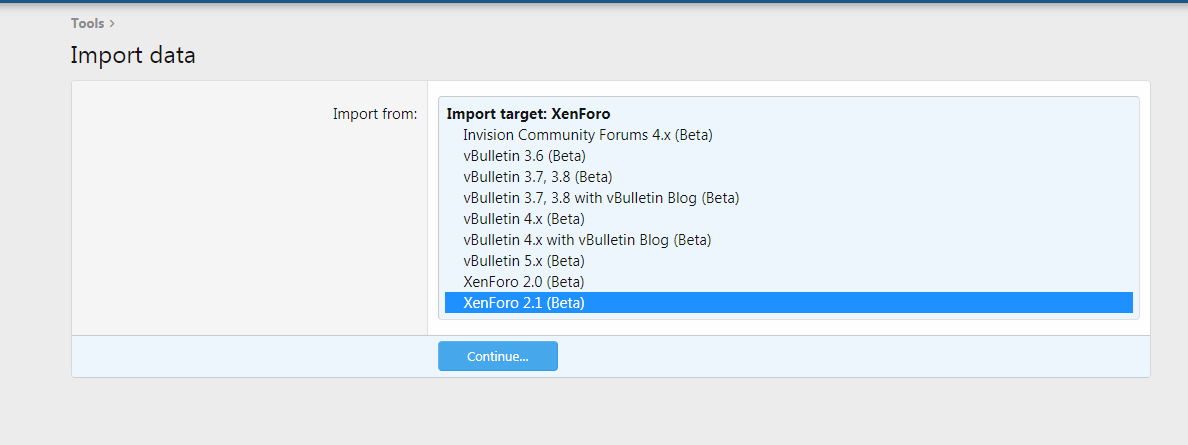Choose vBulletin 4.x with vBulletin Blog (Beta)

(x=789, y=240)
